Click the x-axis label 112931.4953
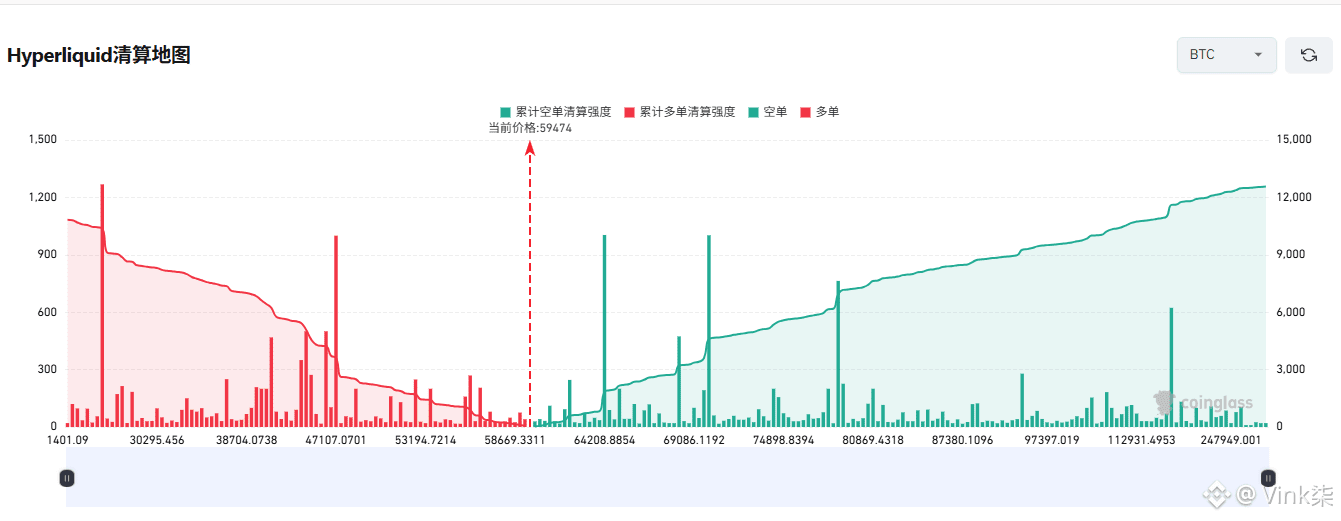 pyautogui.click(x=1140, y=439)
